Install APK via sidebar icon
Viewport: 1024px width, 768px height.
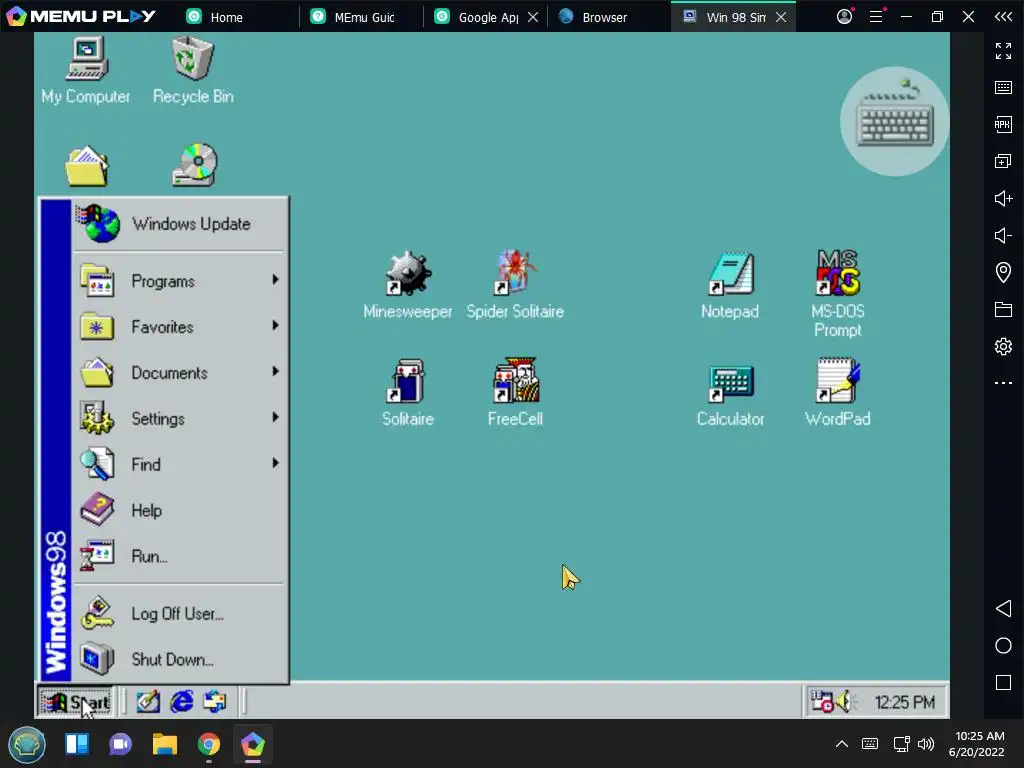point(1003,124)
